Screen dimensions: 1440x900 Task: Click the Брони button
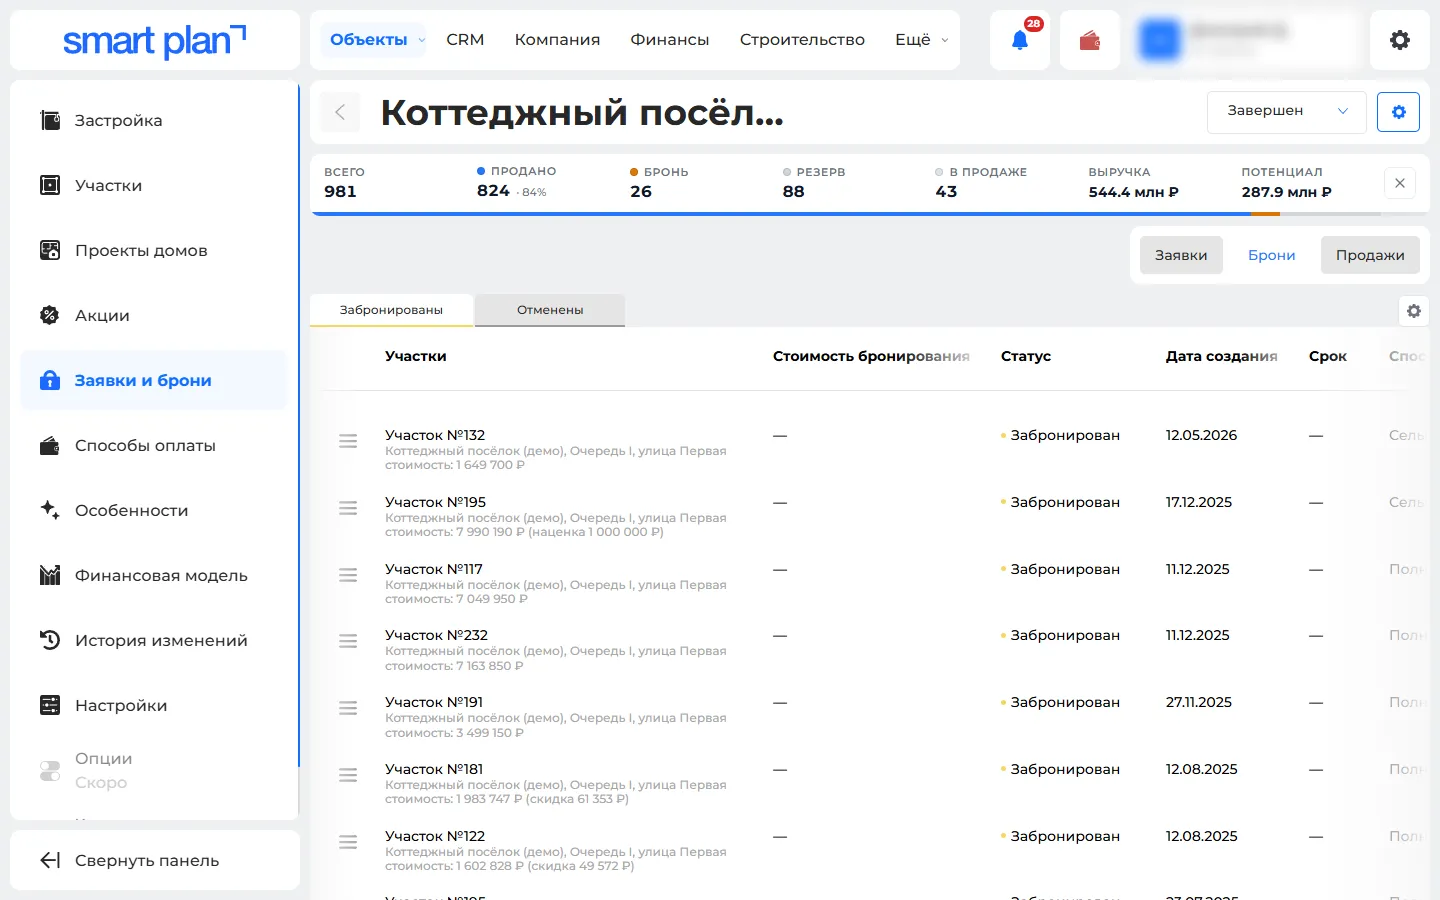coord(1271,255)
